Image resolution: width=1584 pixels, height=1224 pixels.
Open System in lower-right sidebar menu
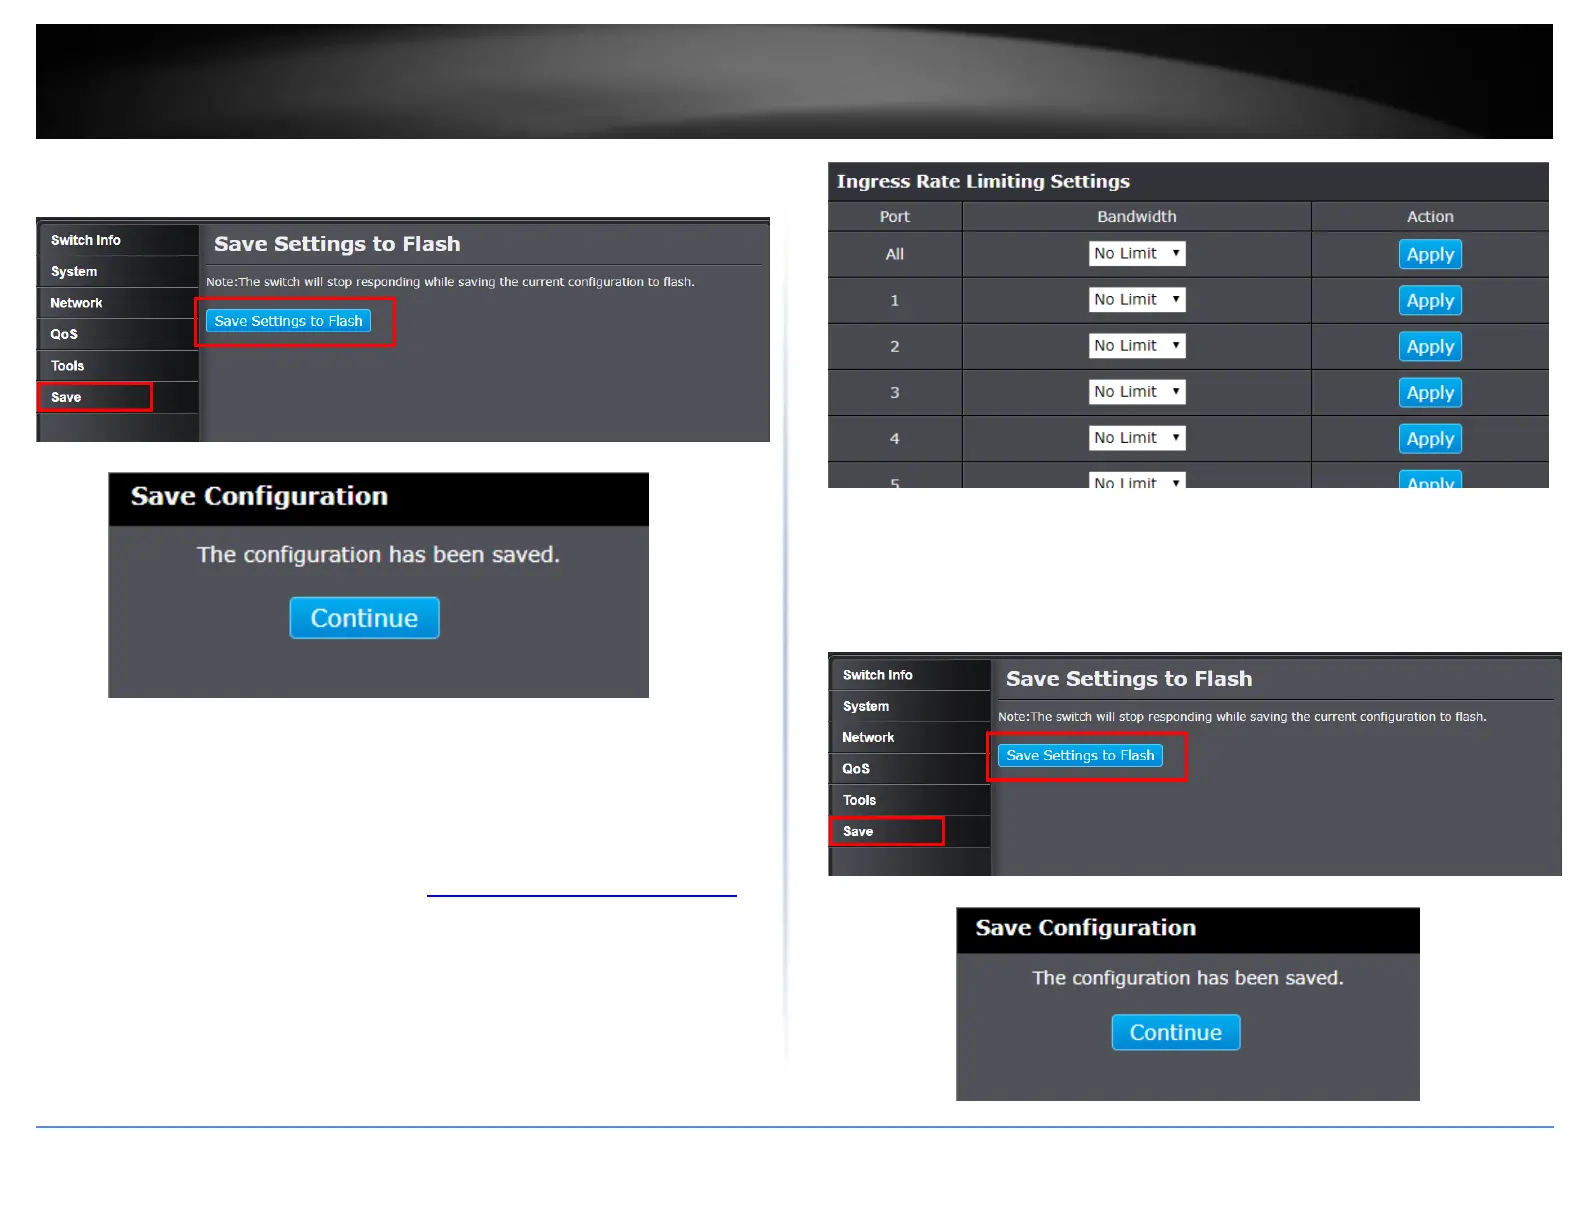[x=910, y=706]
